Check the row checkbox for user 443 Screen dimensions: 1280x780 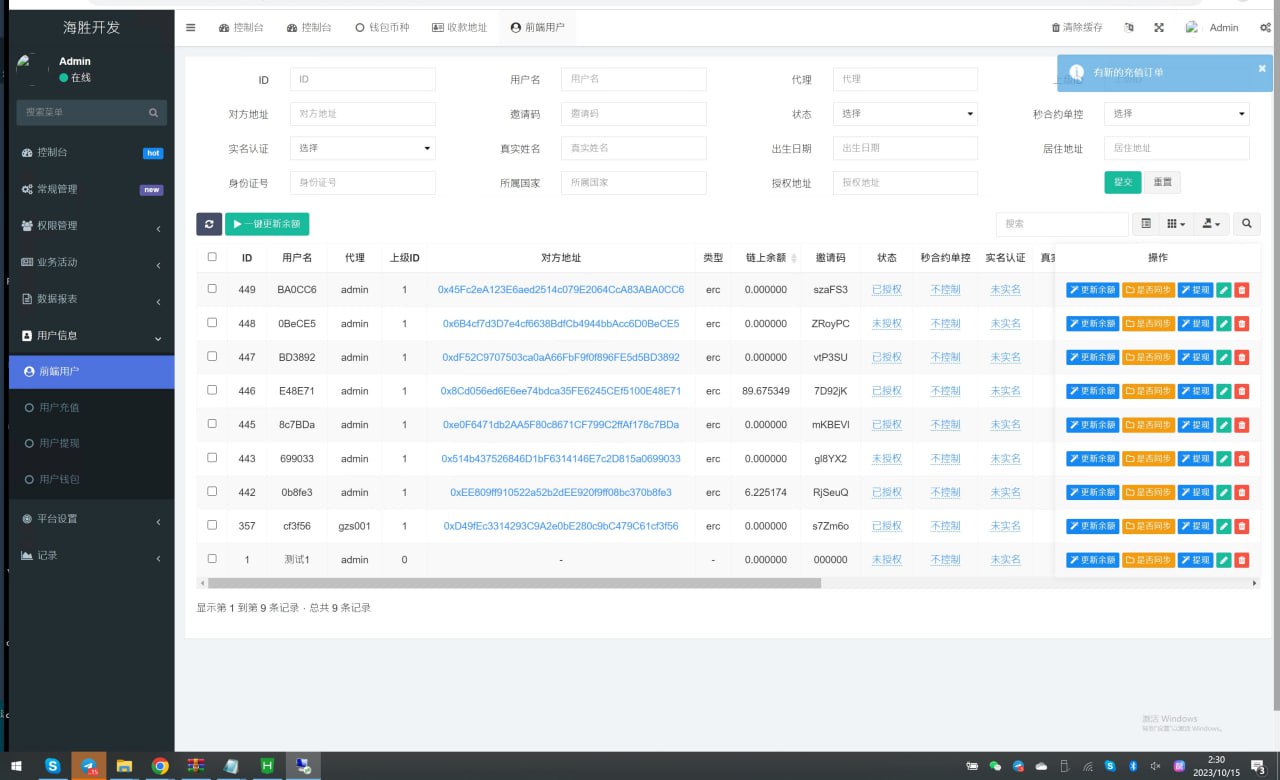pyautogui.click(x=211, y=458)
